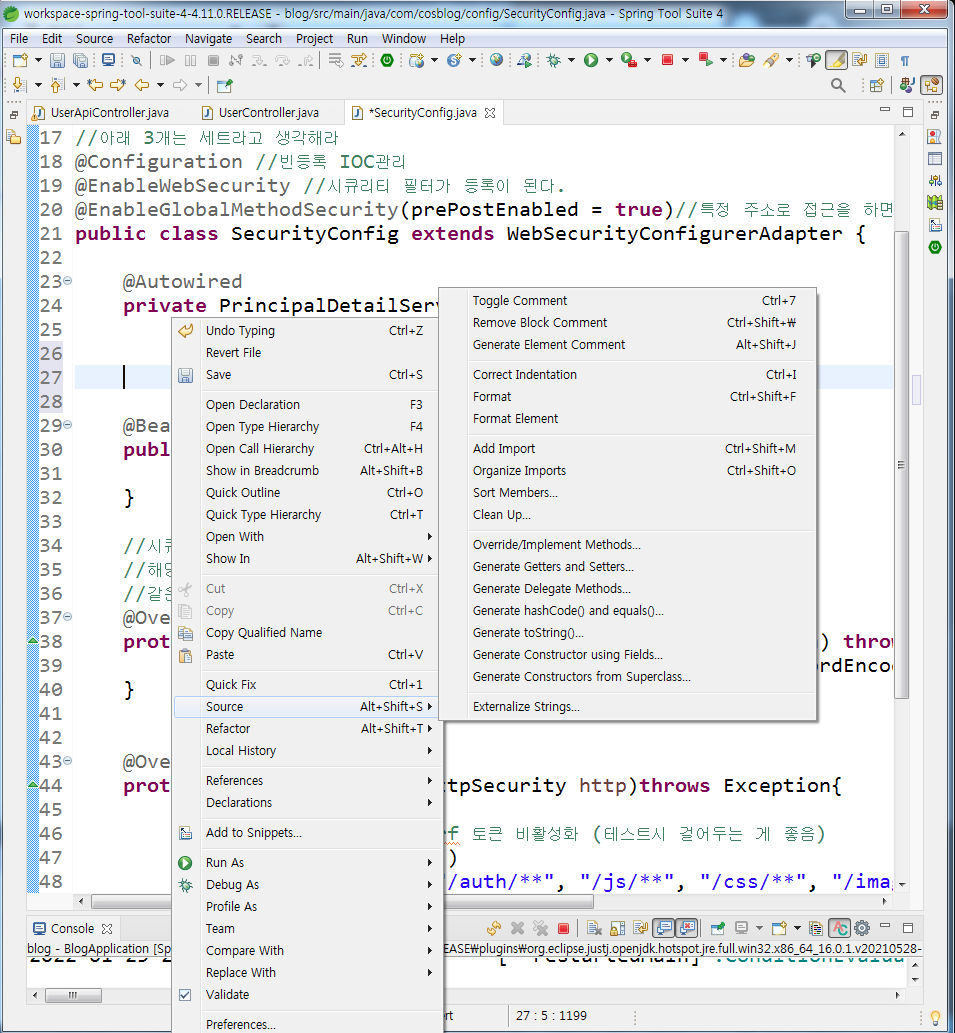This screenshot has width=955, height=1033.
Task: Click the Save All toolbar icon
Action: 80,61
